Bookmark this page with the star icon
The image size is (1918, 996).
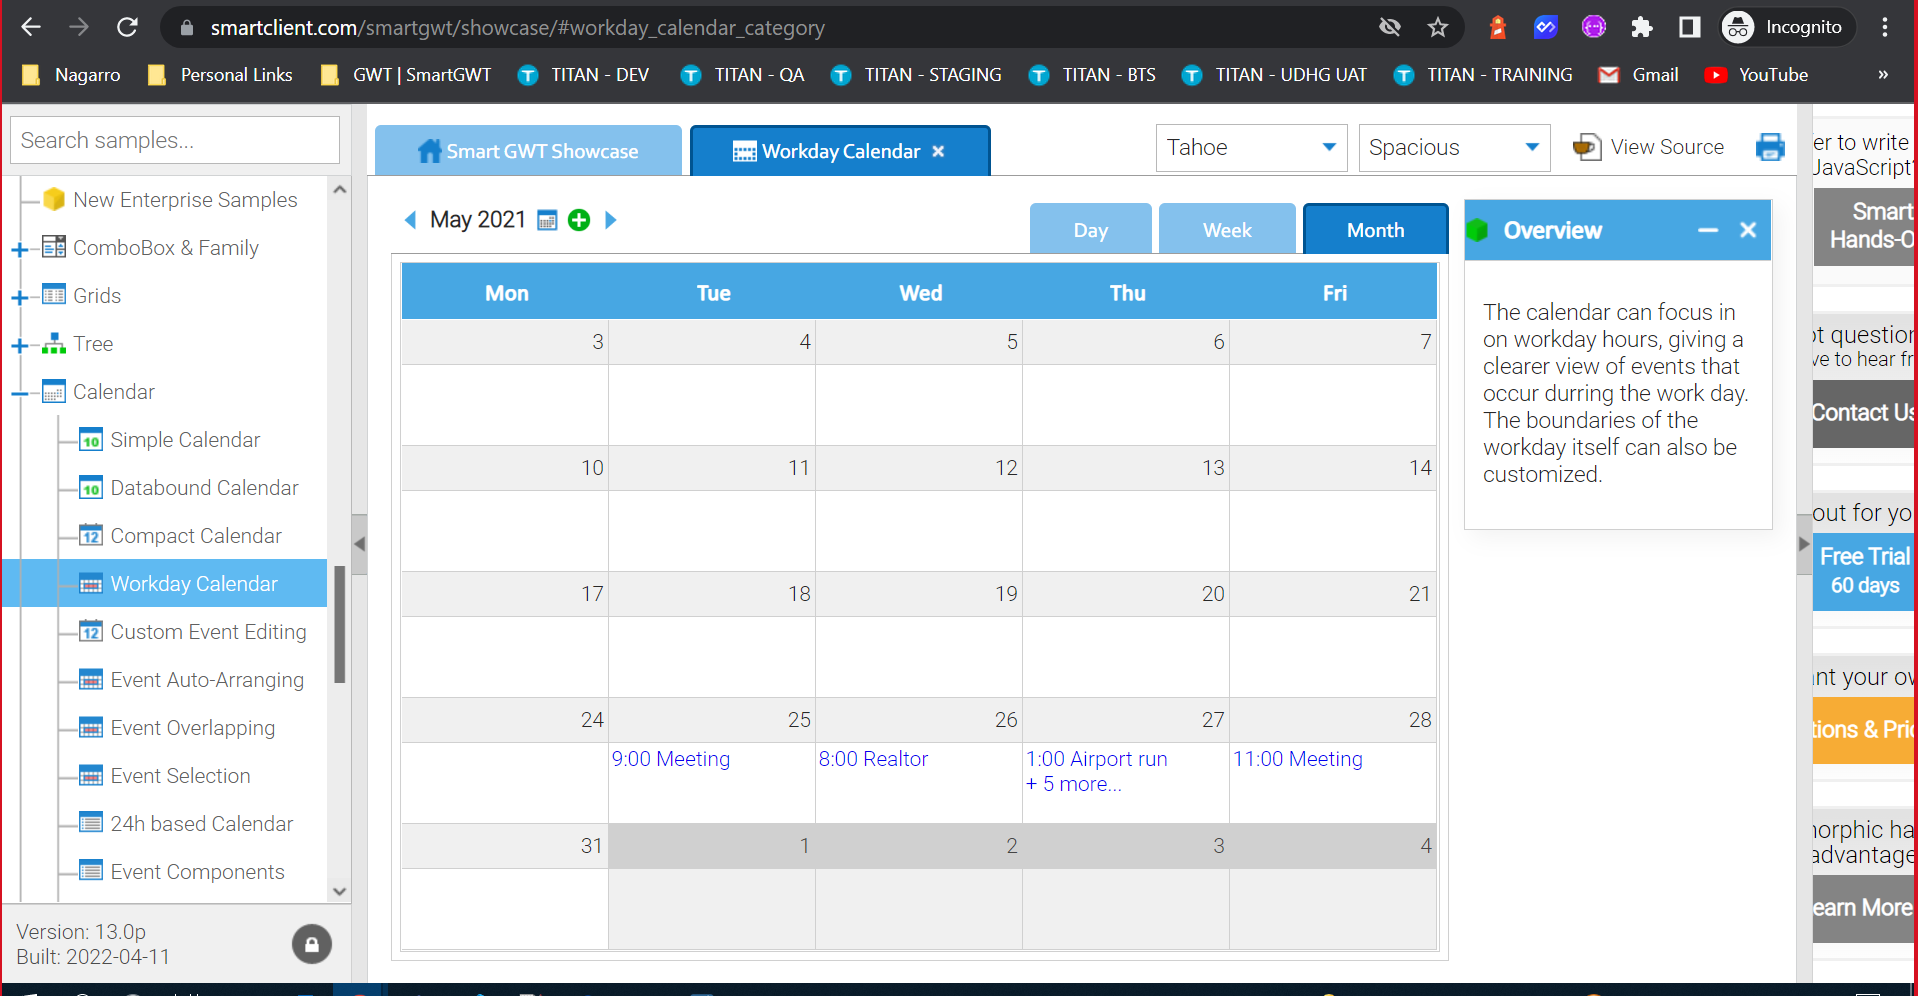click(1438, 27)
